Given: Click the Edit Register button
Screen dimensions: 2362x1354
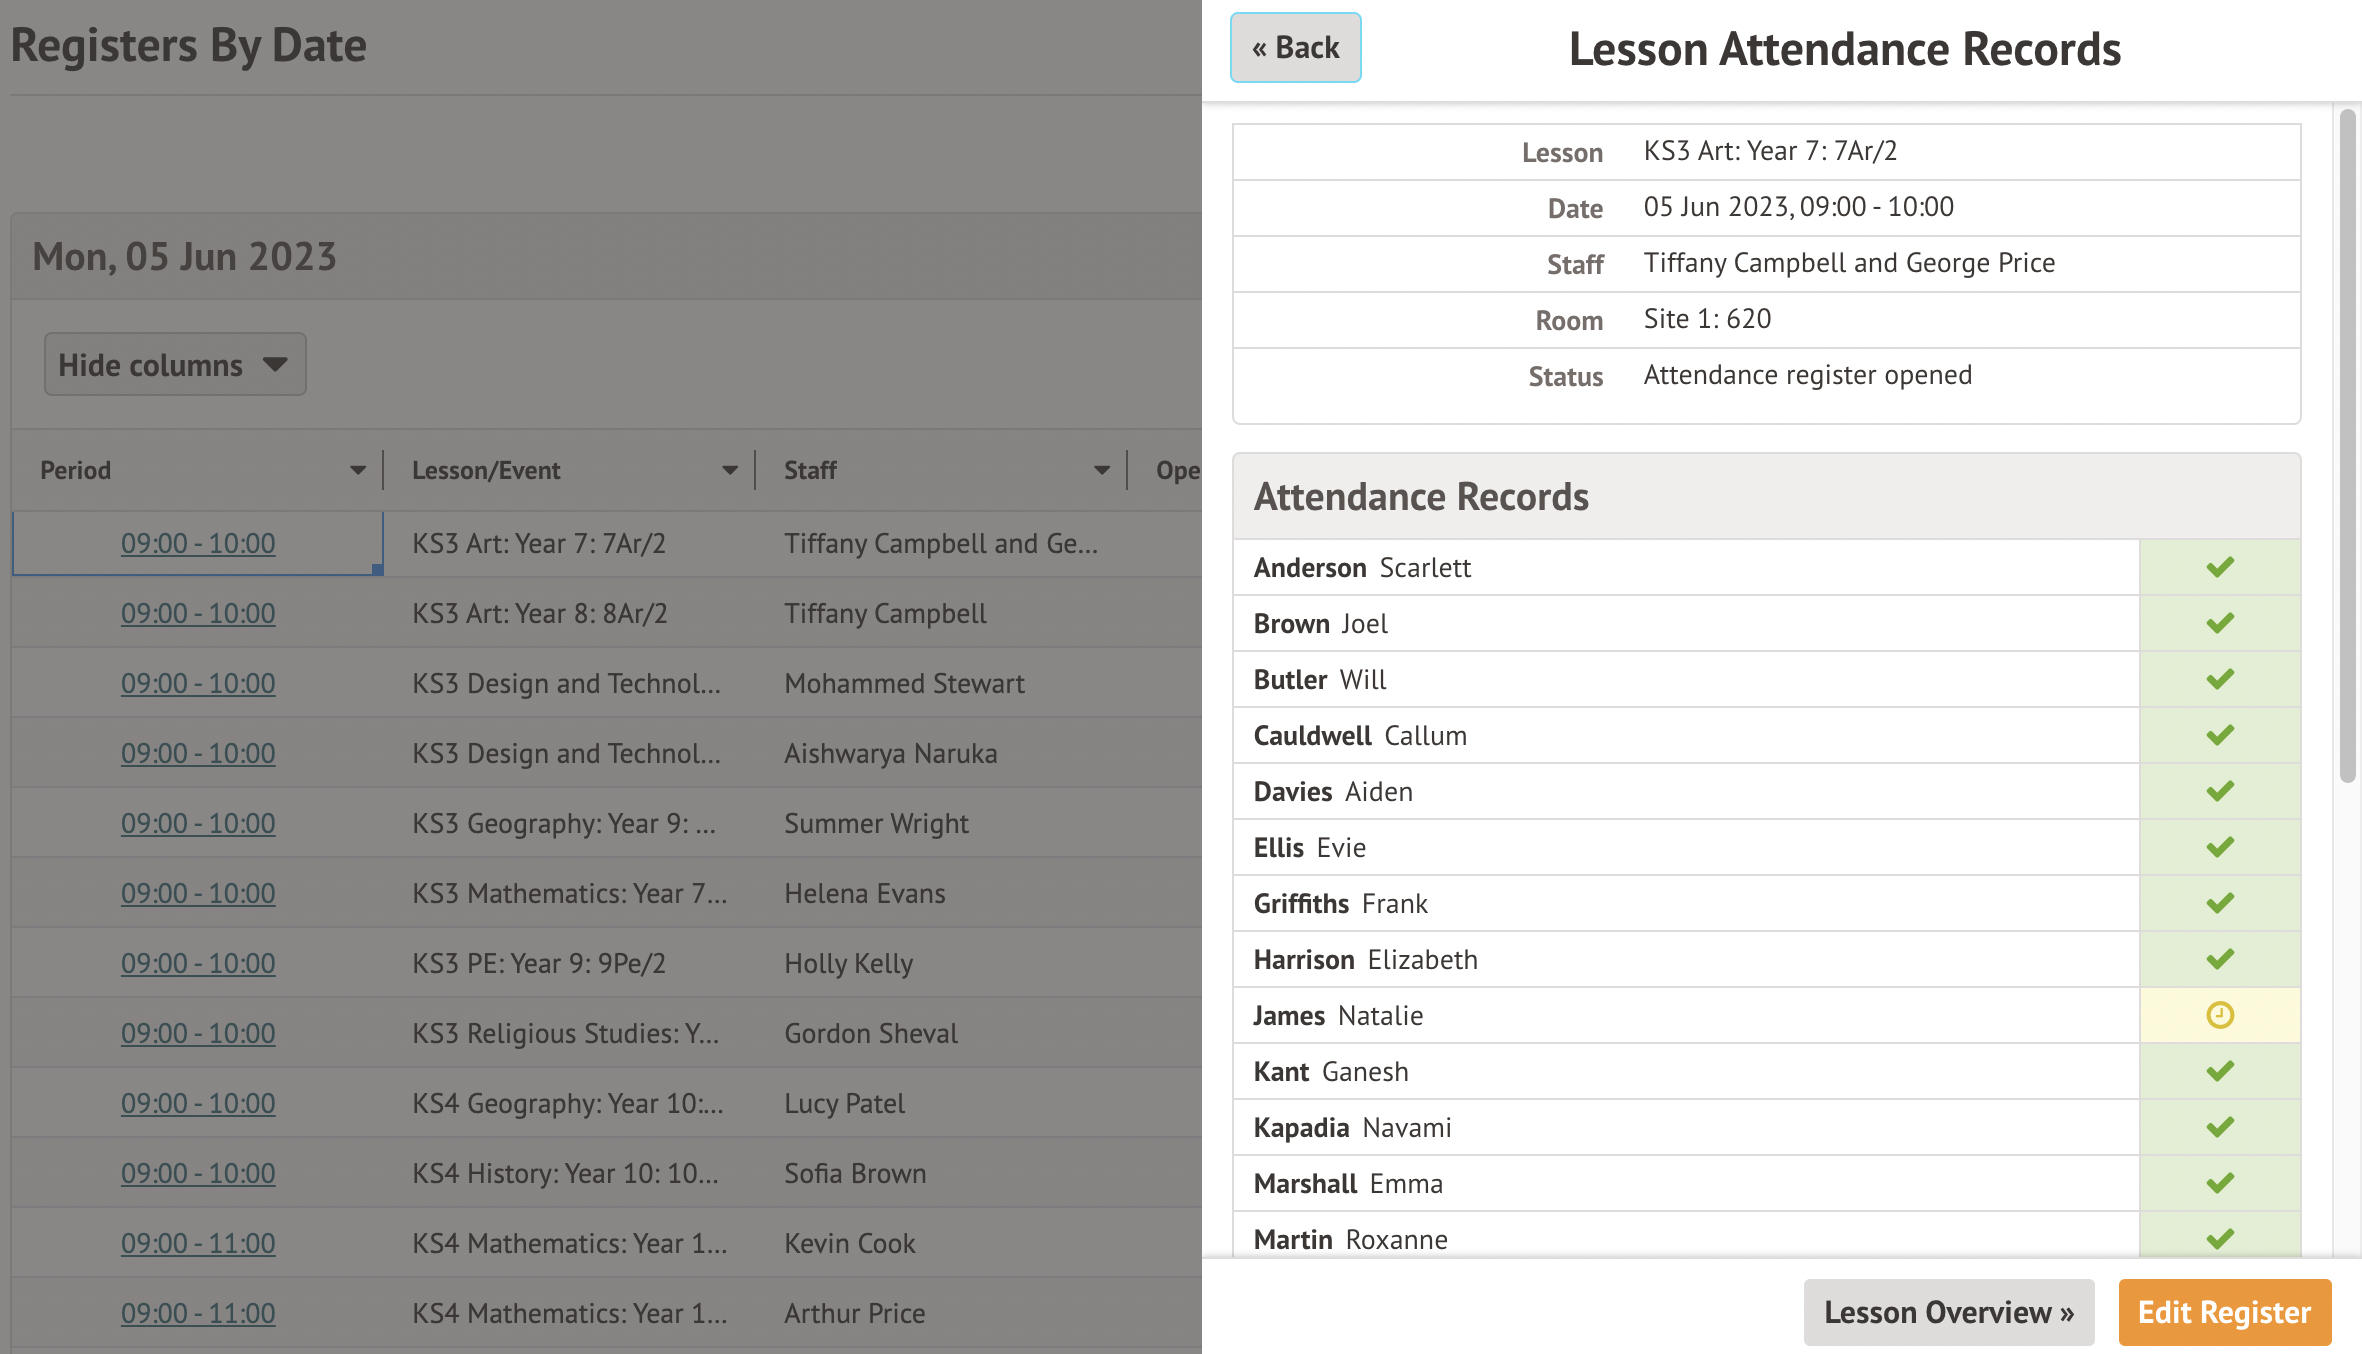Looking at the screenshot, I should coord(2224,1312).
